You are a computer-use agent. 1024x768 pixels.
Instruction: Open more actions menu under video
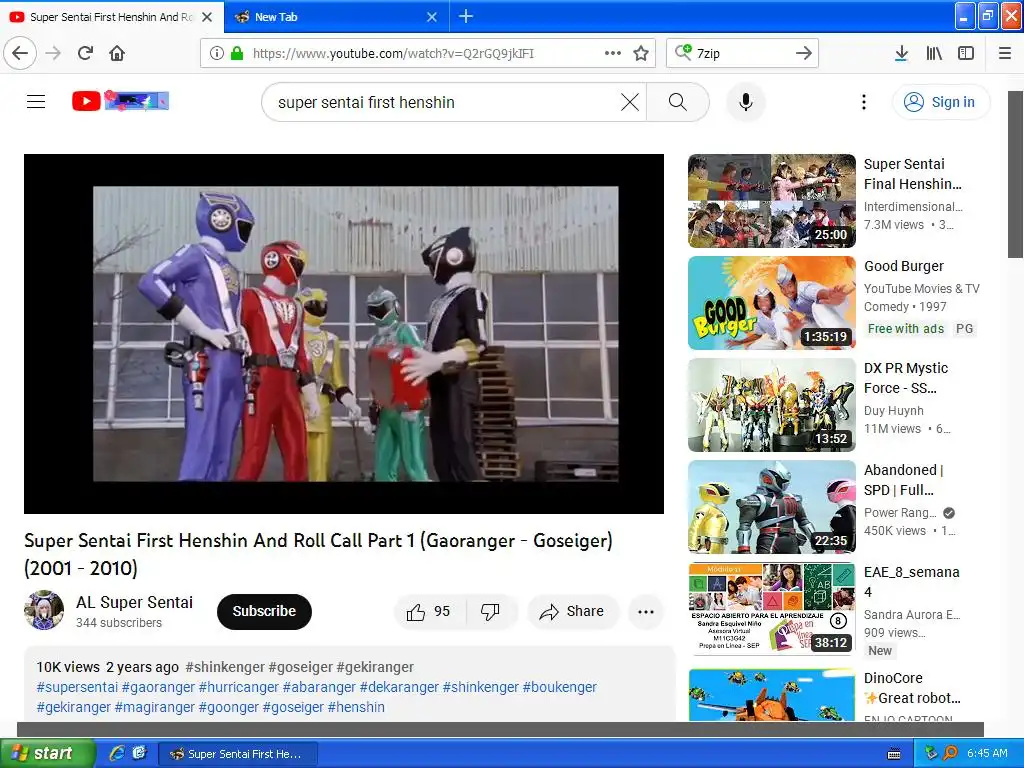pyautogui.click(x=646, y=611)
